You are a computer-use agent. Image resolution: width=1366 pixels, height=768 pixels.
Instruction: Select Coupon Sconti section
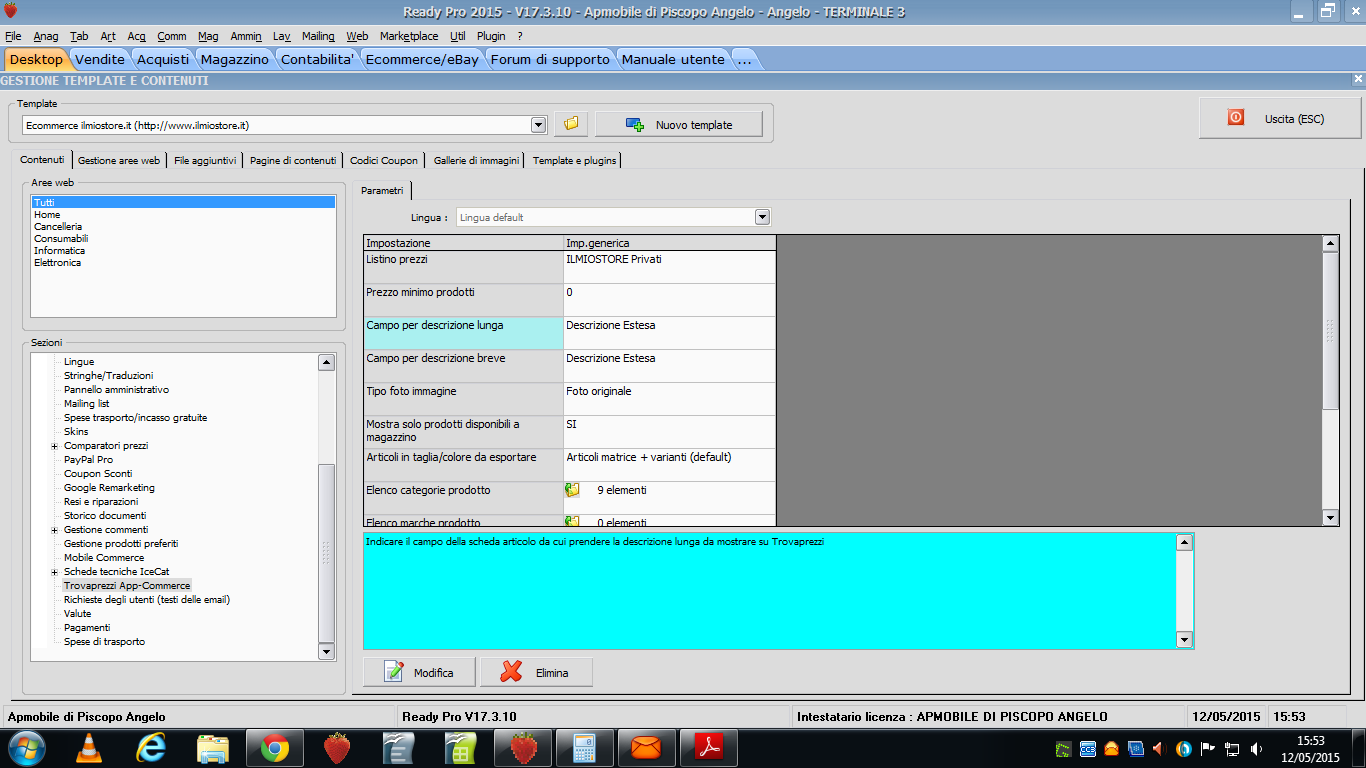[x=98, y=474]
